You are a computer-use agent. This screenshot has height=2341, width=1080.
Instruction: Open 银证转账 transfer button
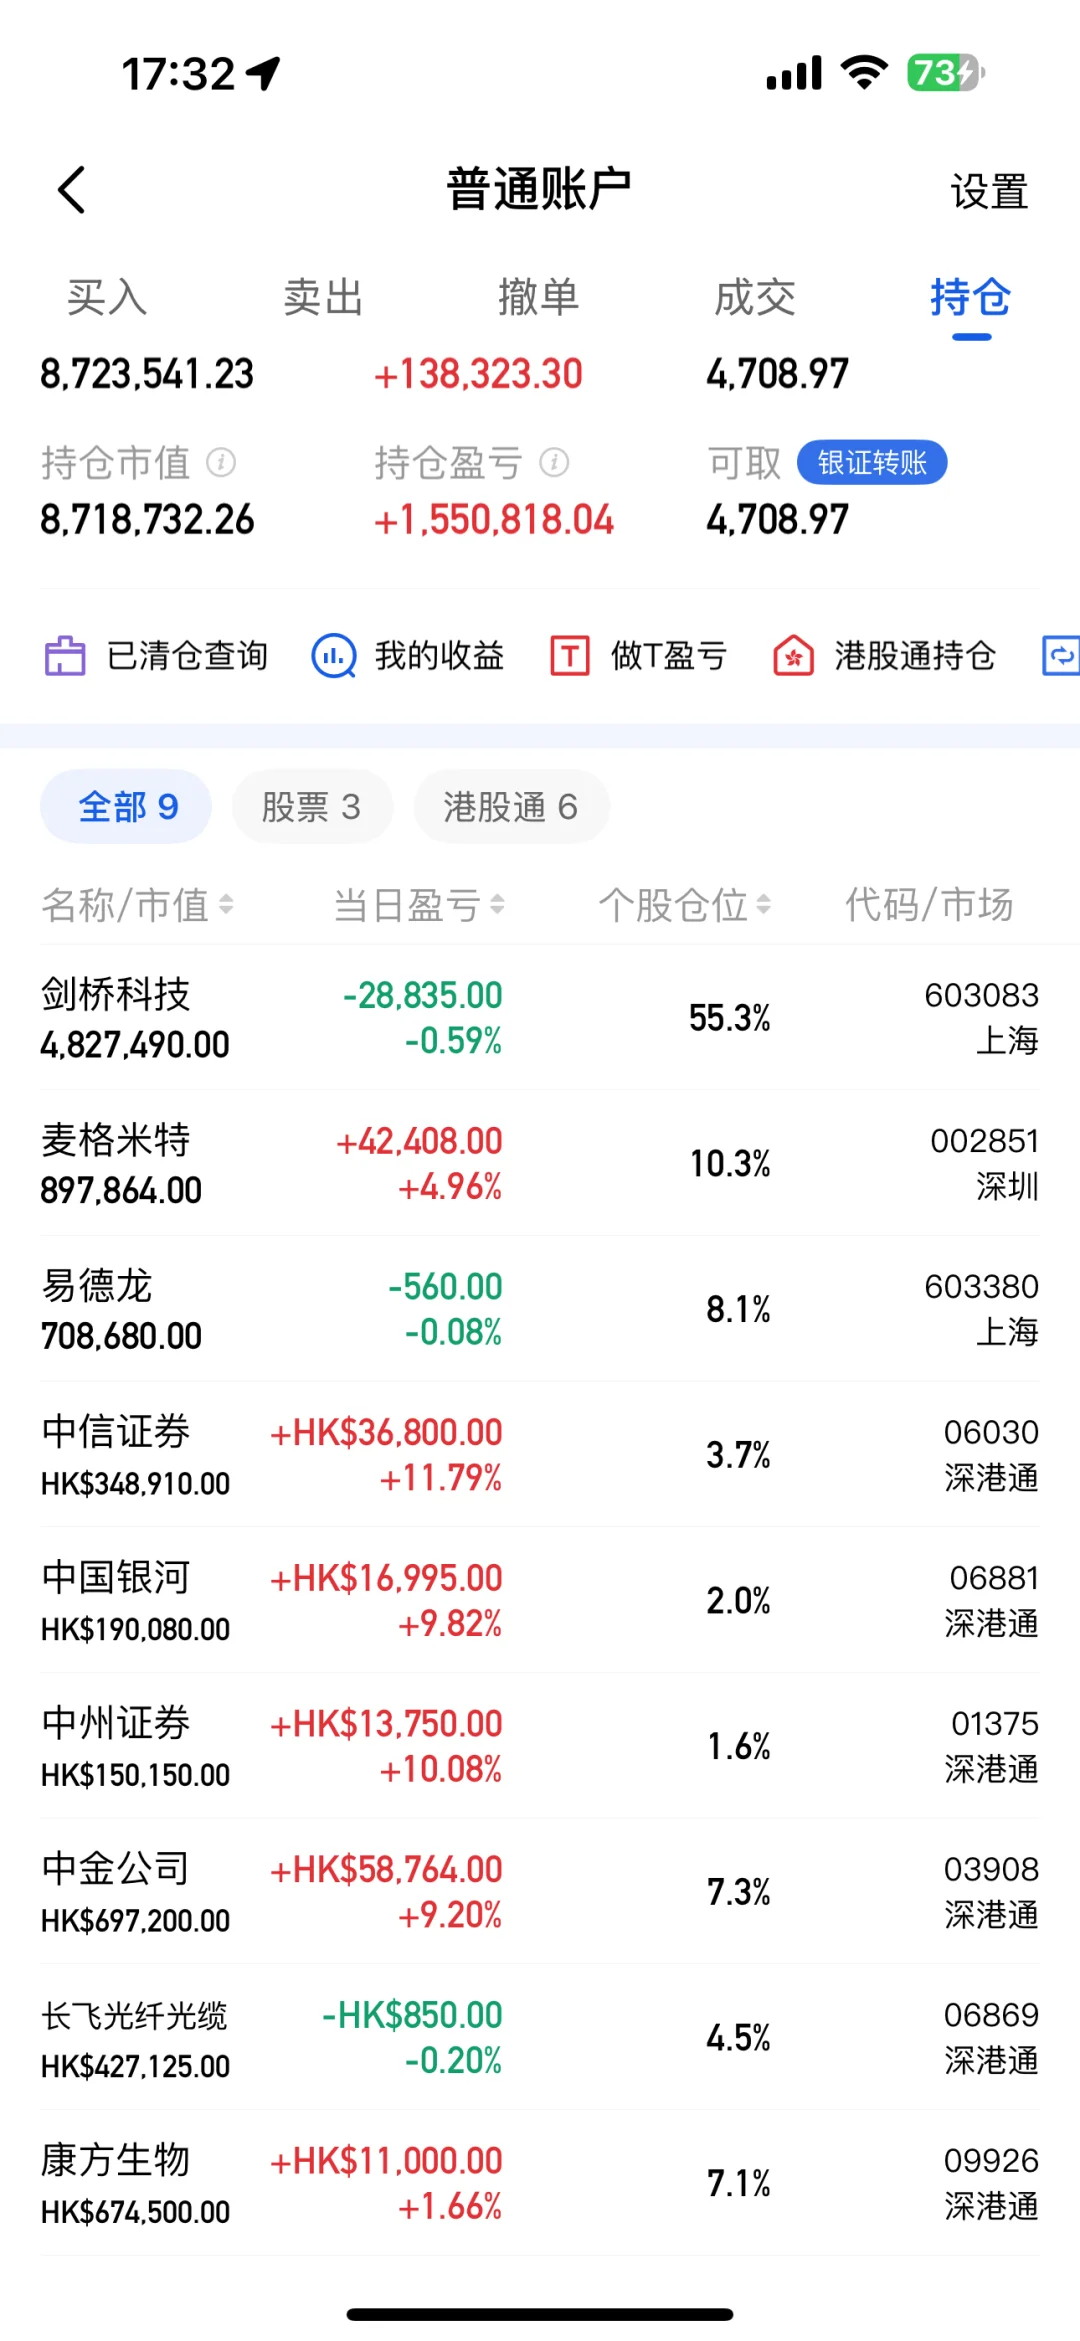(872, 462)
